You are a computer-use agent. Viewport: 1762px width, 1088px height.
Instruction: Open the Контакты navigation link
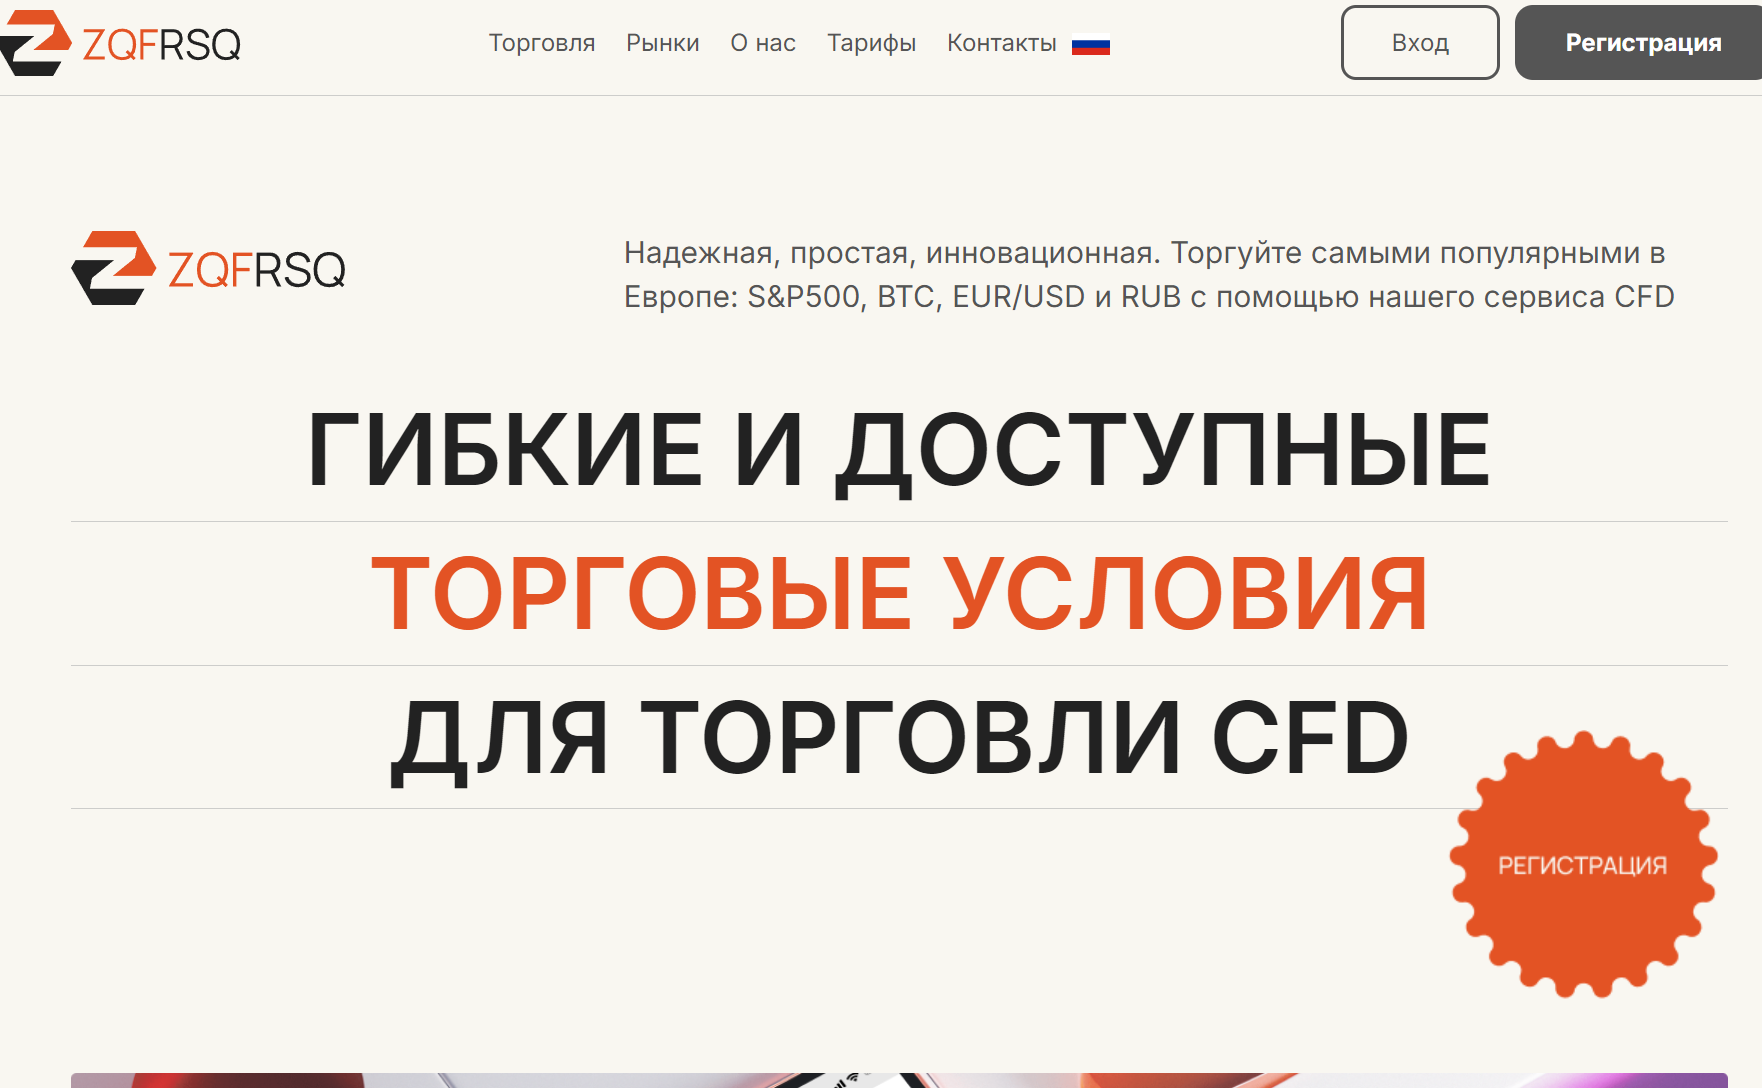pyautogui.click(x=1001, y=43)
